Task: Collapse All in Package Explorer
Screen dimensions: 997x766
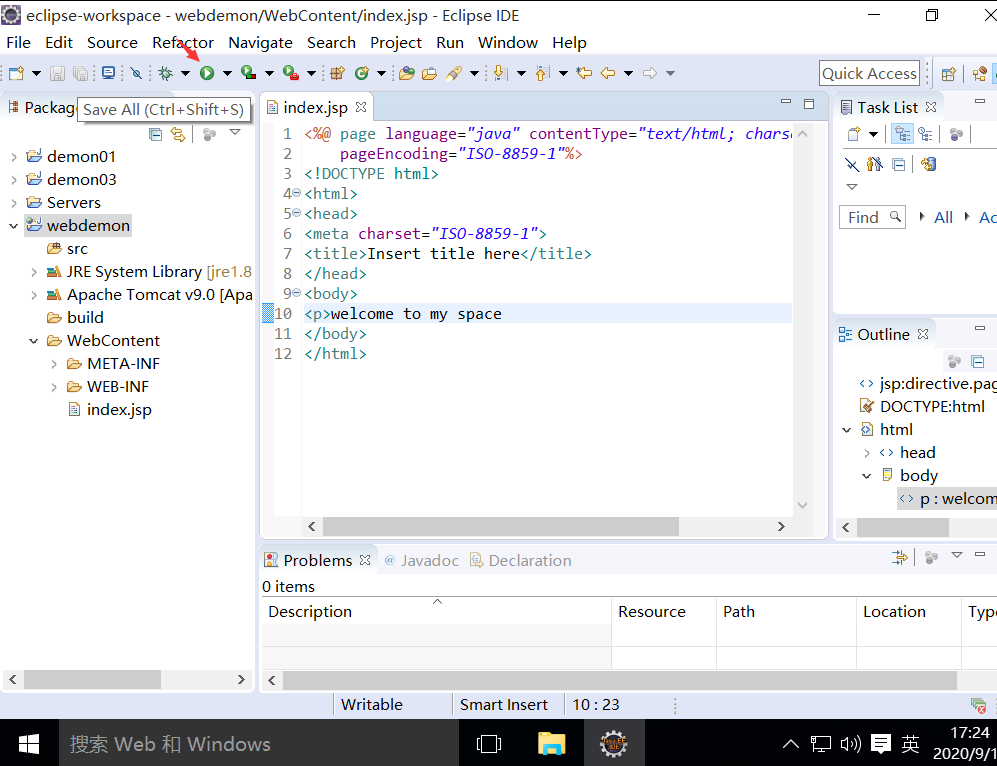Action: pyautogui.click(x=155, y=134)
